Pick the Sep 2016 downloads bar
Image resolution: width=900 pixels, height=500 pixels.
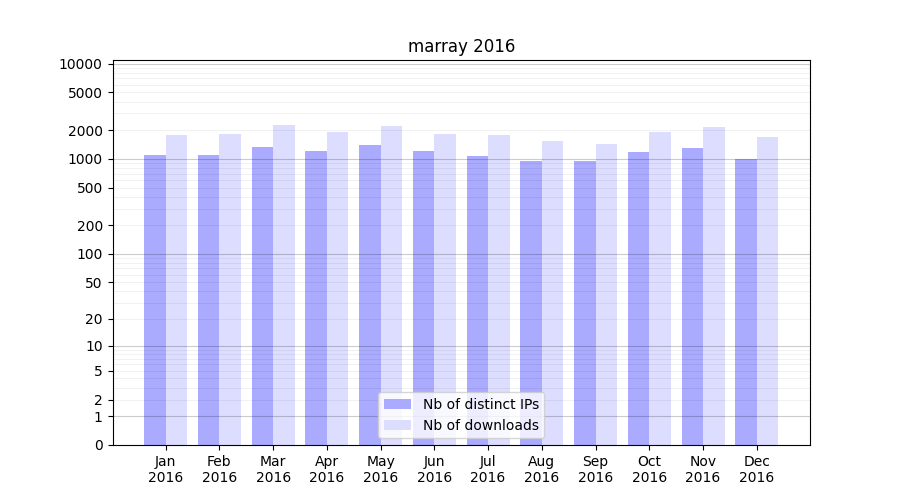point(606,295)
